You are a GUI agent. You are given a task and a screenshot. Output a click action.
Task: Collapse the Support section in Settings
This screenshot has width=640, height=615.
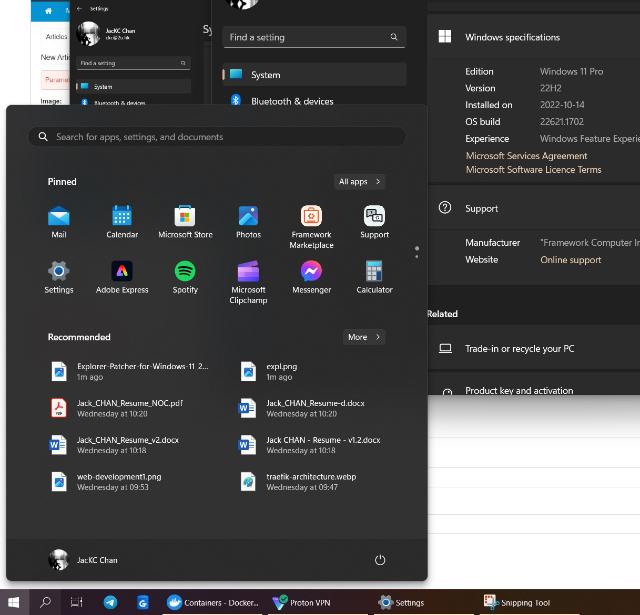point(534,209)
